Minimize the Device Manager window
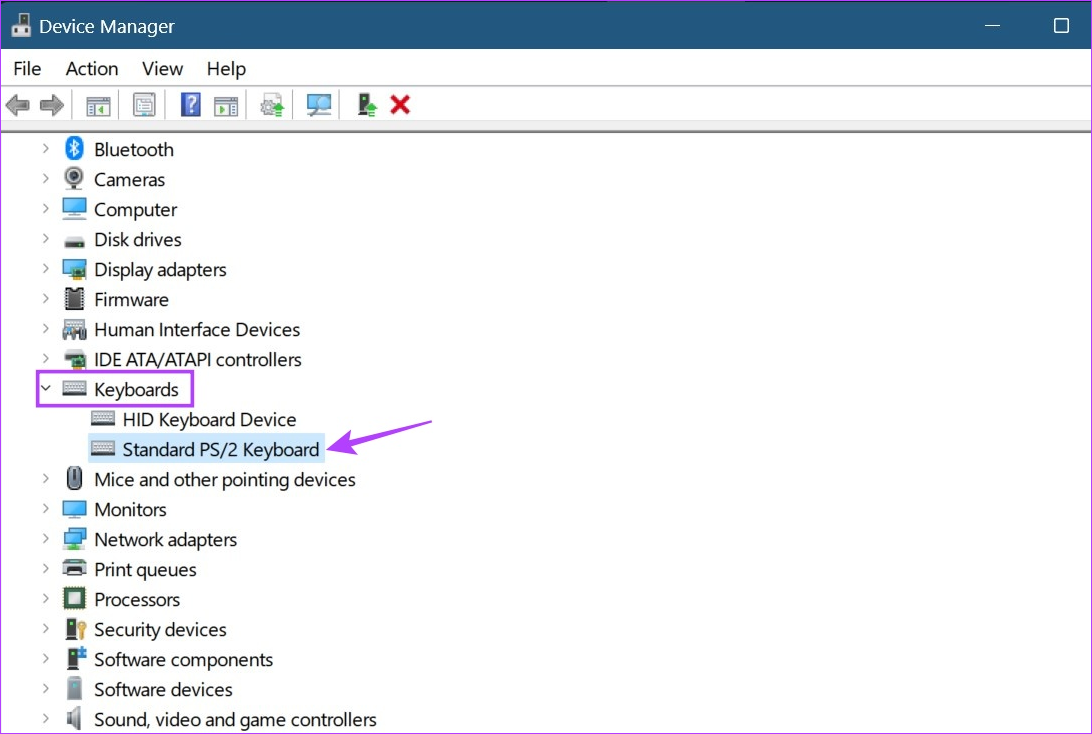 click(x=992, y=26)
